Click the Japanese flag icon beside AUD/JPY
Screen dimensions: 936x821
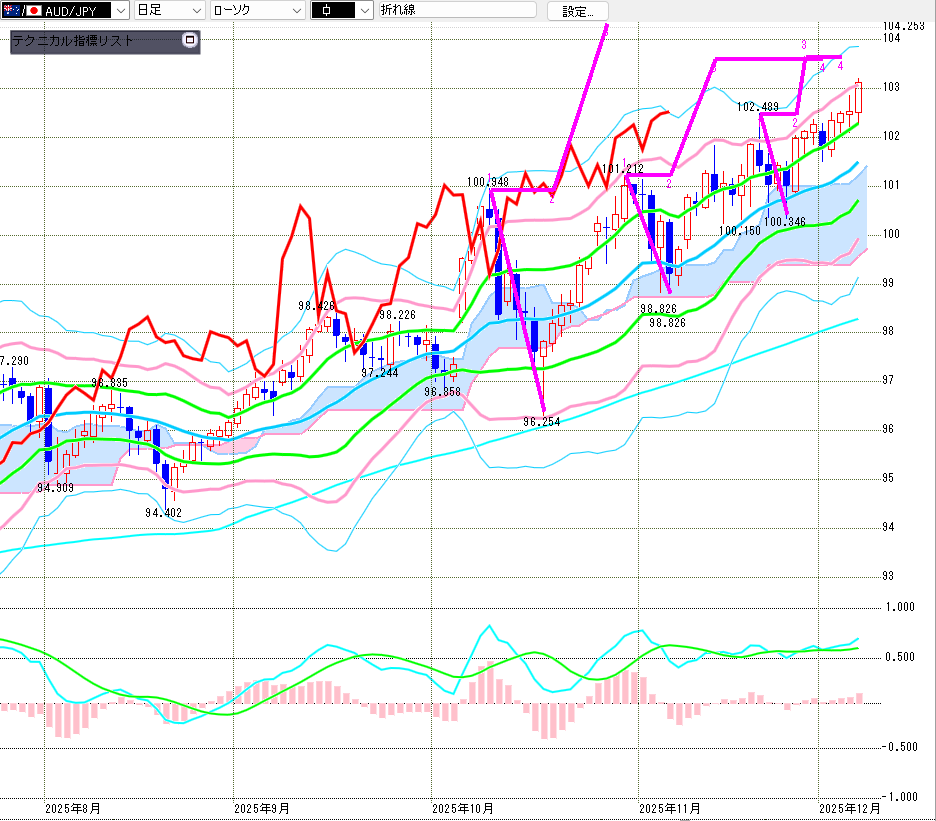[33, 10]
